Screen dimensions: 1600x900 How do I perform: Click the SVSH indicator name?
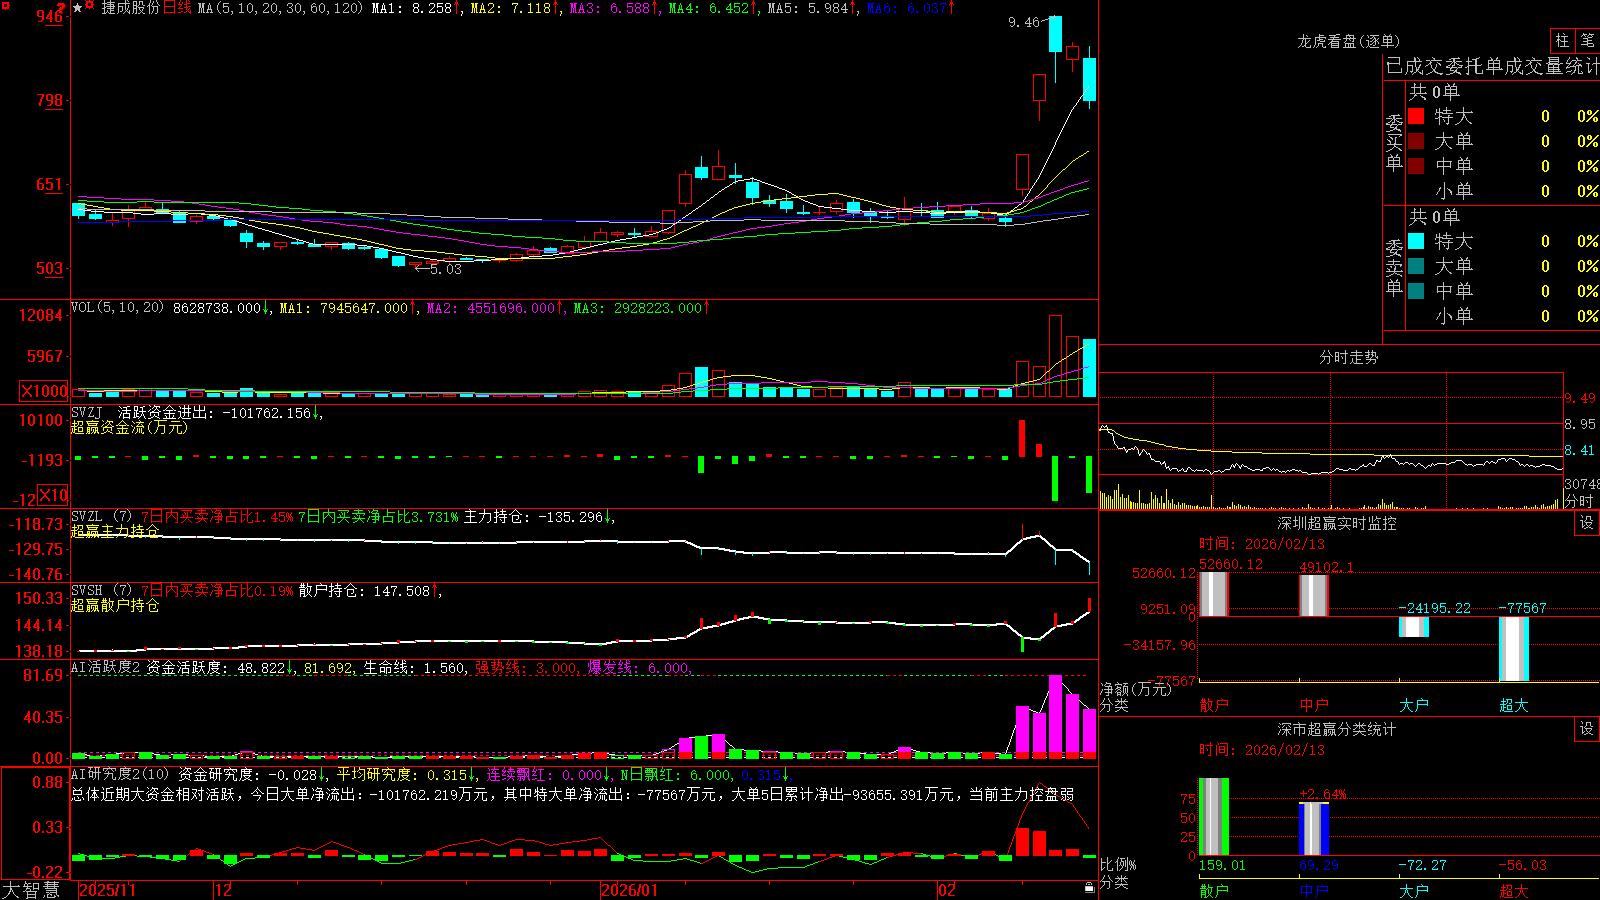point(87,591)
